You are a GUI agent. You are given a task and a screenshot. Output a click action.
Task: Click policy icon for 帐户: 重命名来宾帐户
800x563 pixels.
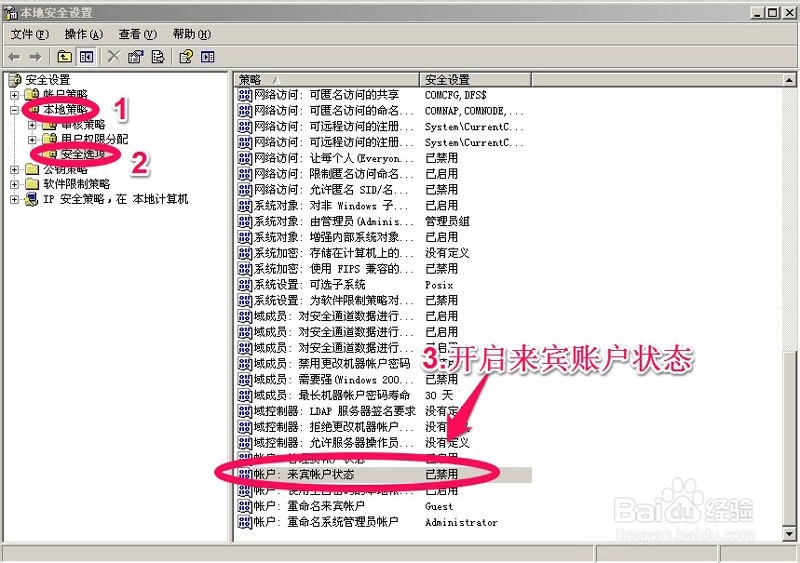click(x=245, y=506)
